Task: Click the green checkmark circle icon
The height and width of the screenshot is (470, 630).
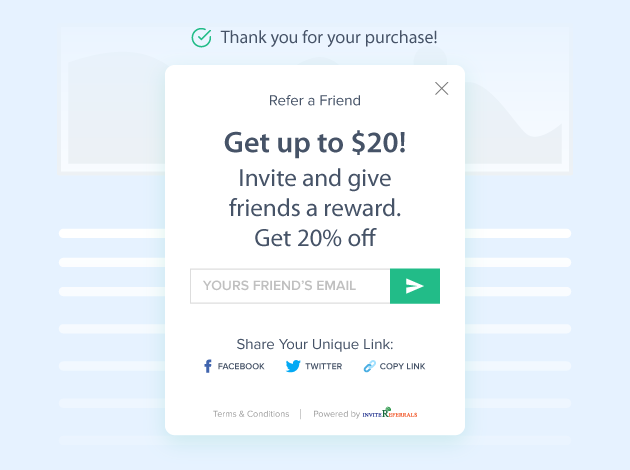Action: [201, 38]
